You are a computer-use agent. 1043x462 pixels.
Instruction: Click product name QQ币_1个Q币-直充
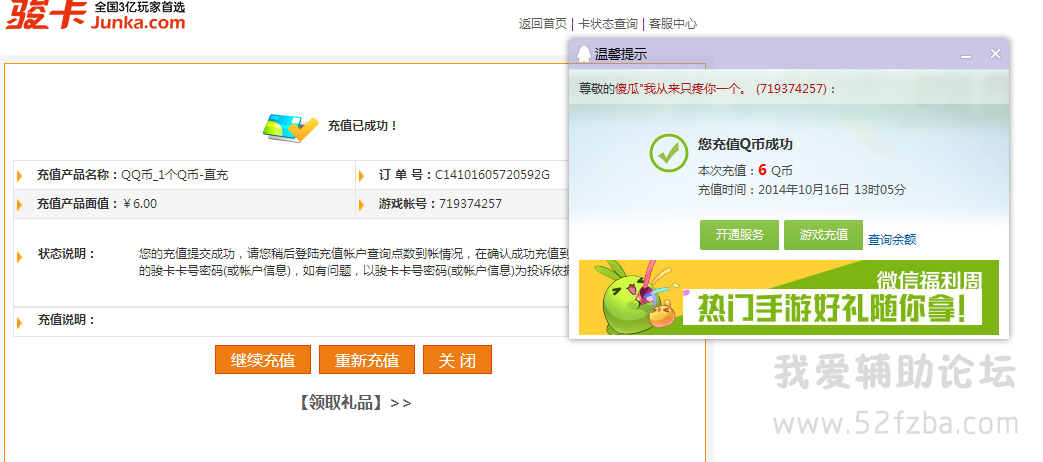(x=174, y=175)
